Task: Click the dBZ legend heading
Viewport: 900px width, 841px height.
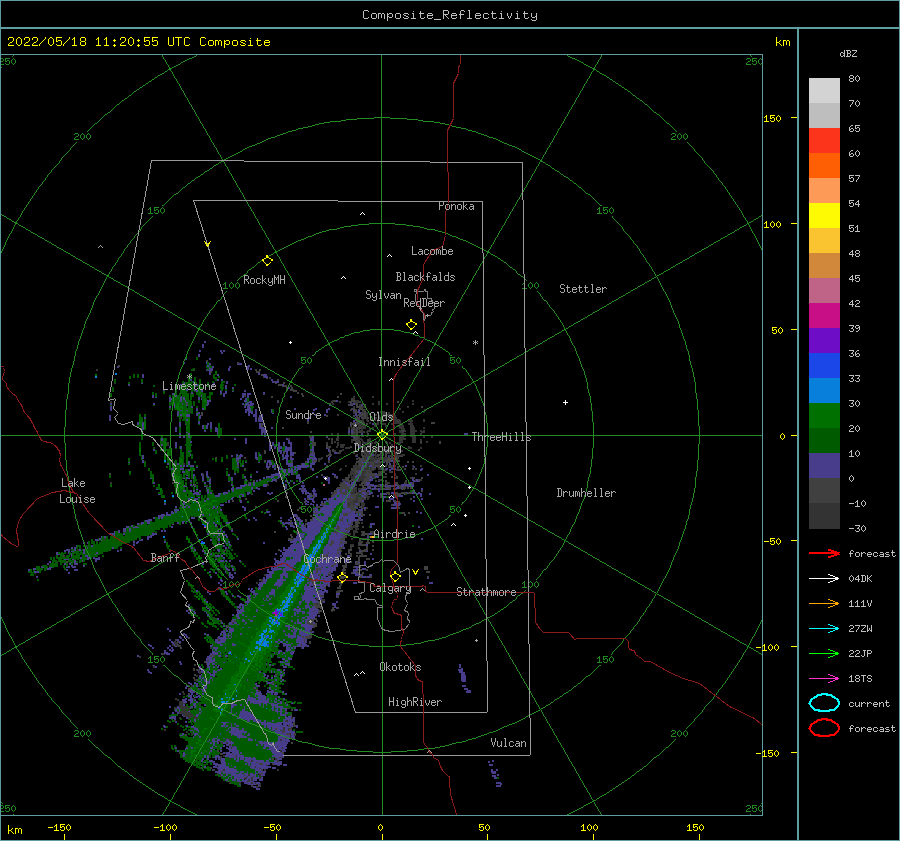Action: coord(848,53)
